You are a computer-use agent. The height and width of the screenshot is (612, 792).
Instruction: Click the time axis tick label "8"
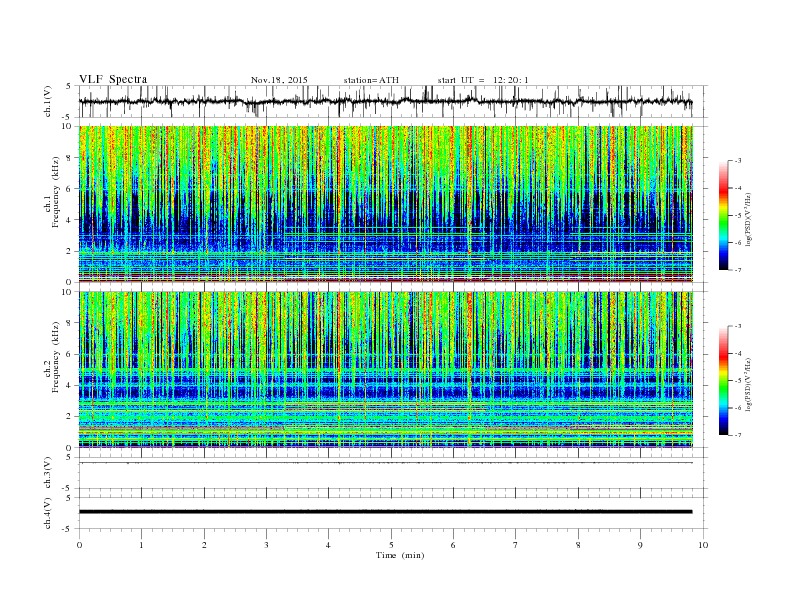pos(578,545)
